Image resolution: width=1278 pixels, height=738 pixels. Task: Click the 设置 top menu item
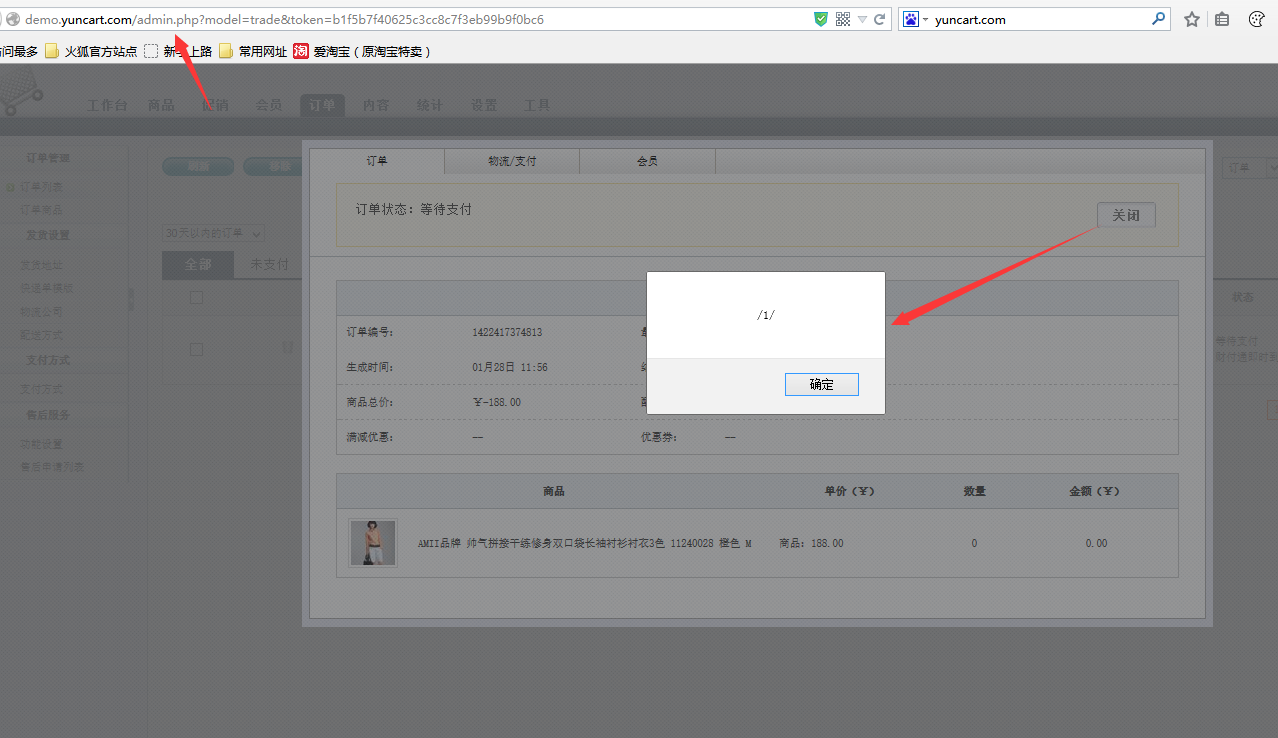pyautogui.click(x=484, y=105)
